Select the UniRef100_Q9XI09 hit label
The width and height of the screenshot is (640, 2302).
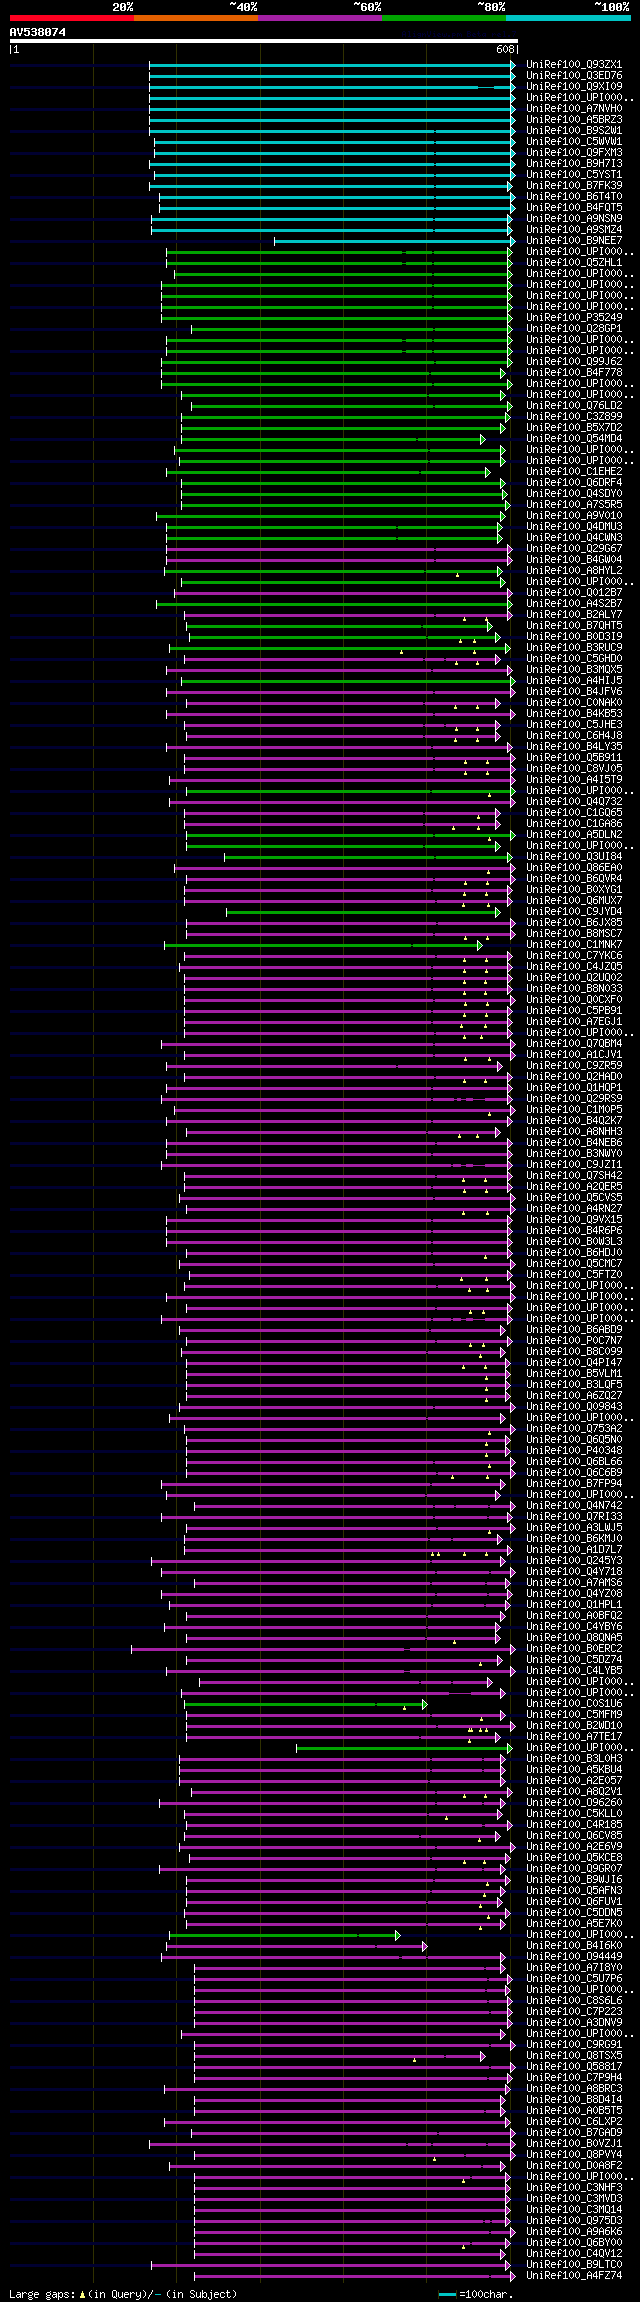[574, 87]
